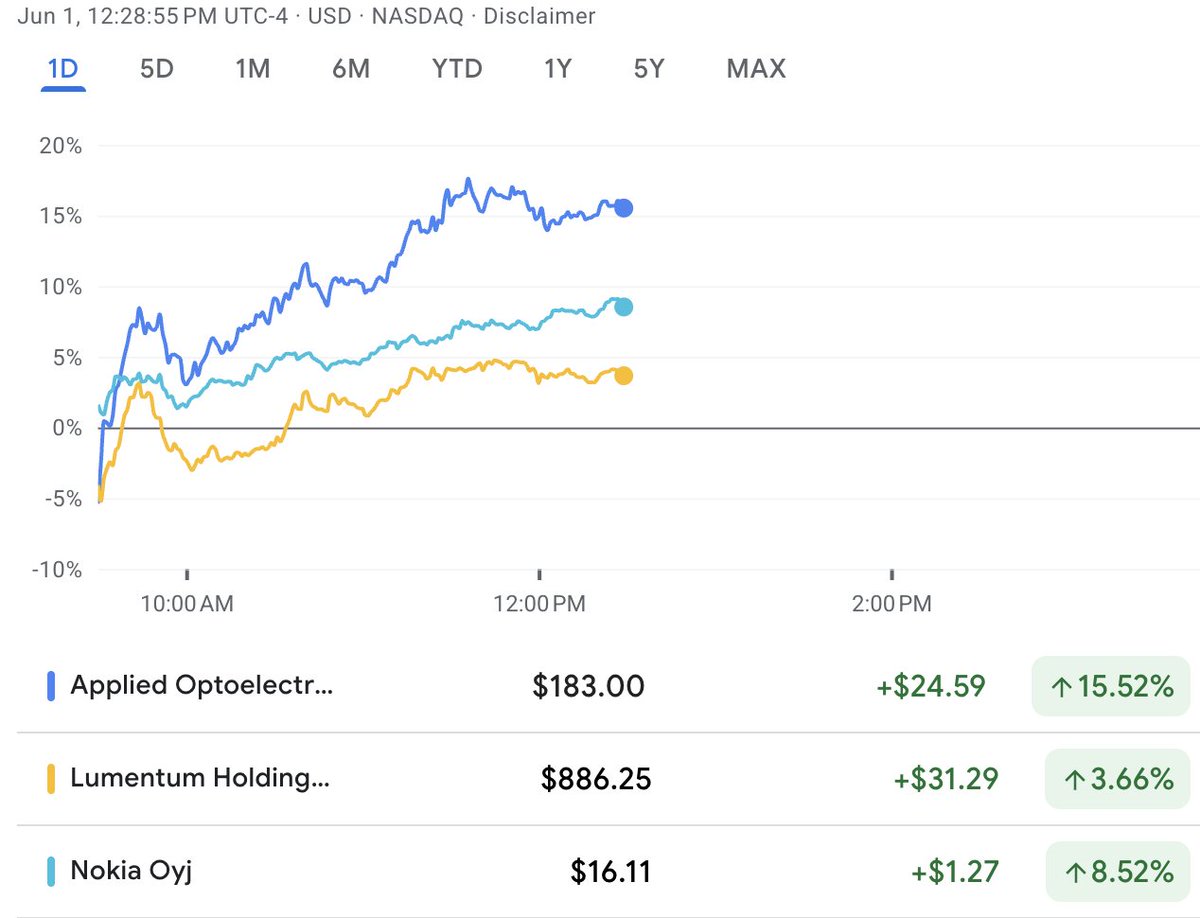Open the 5Y range tab

pos(648,69)
